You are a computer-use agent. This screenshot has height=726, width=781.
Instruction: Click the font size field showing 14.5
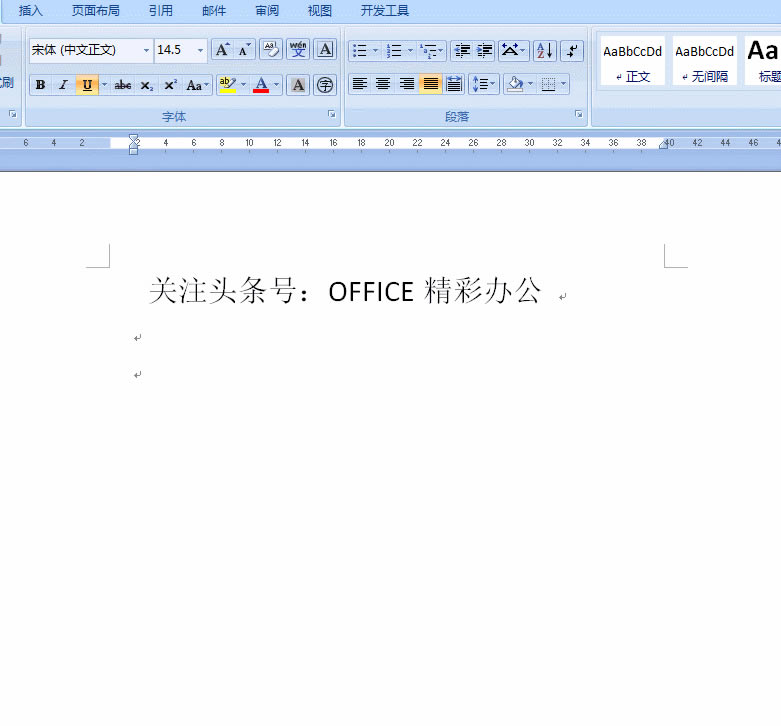tap(175, 50)
